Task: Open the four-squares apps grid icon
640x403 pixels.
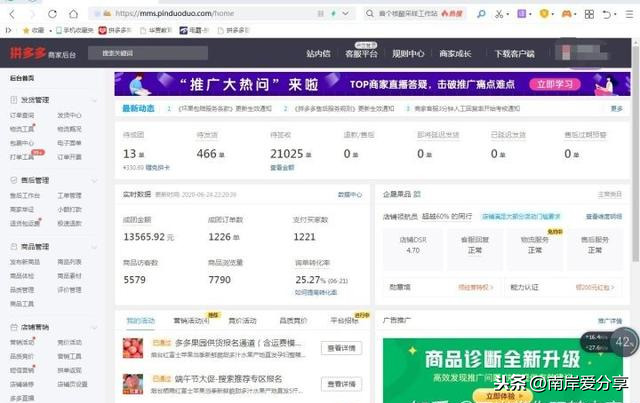Action: tap(589, 14)
